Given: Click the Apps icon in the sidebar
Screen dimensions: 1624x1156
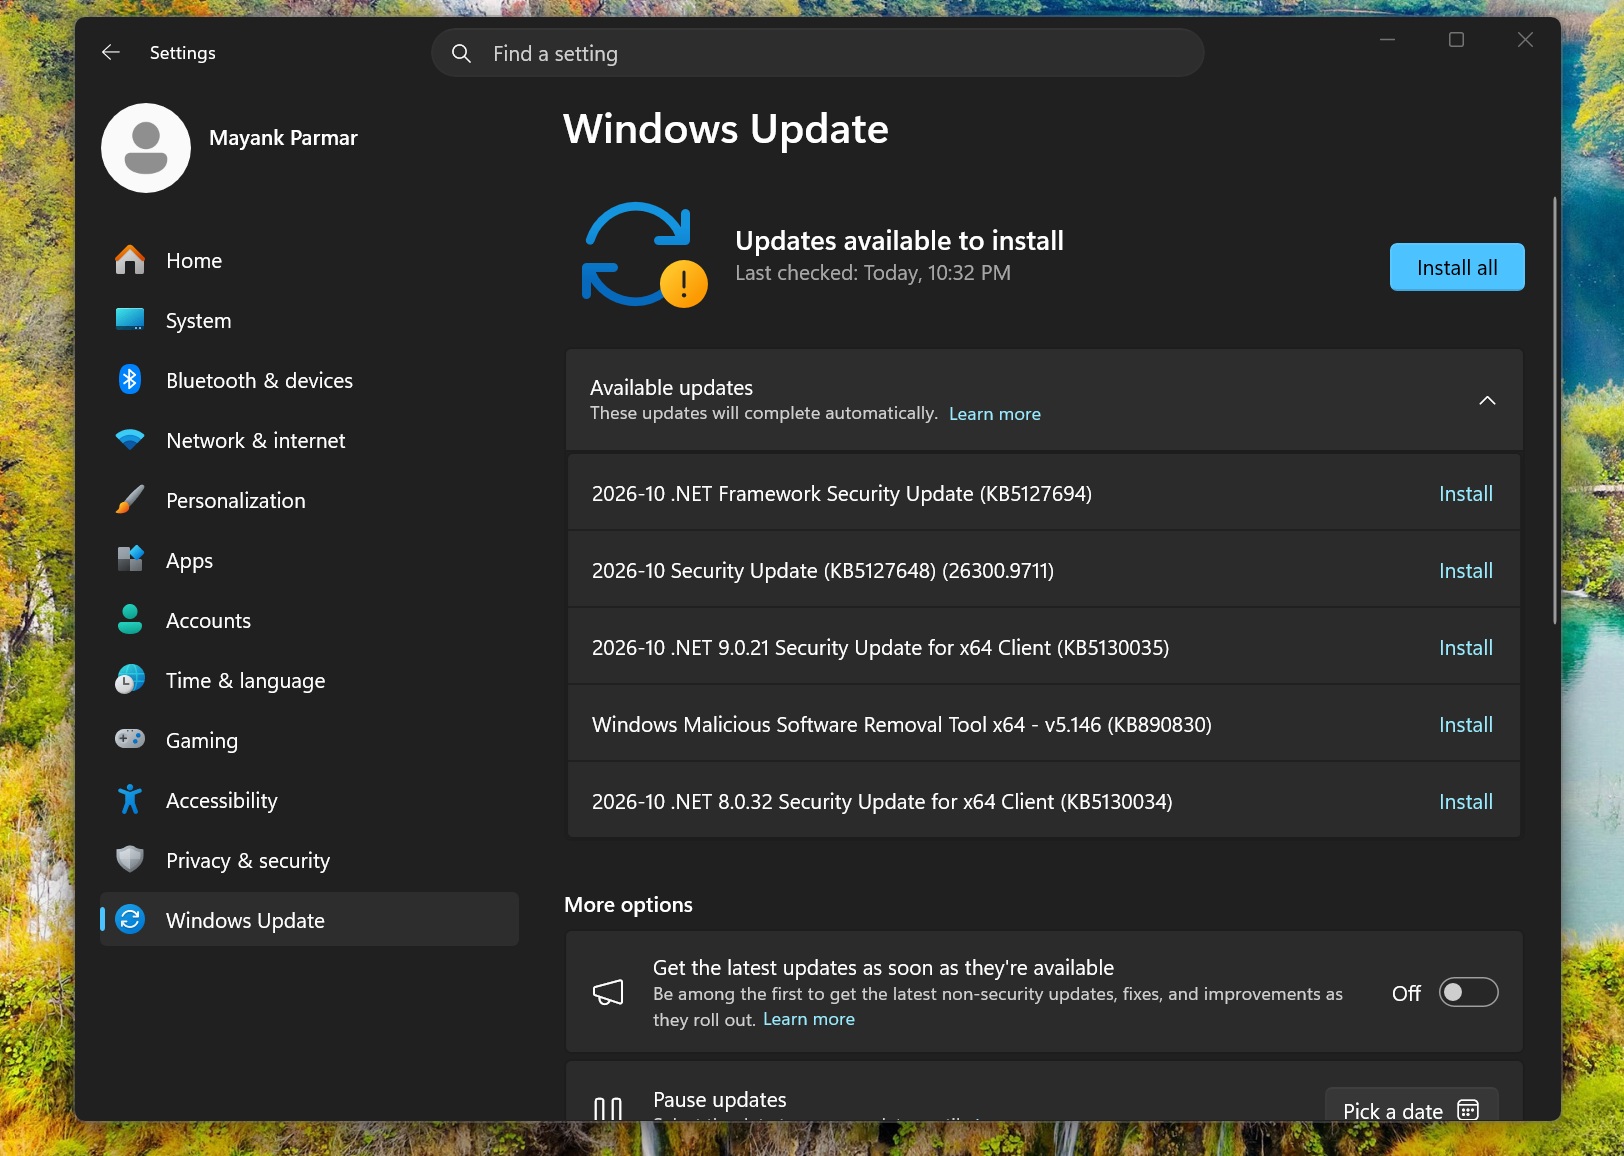Looking at the screenshot, I should click(x=130, y=559).
